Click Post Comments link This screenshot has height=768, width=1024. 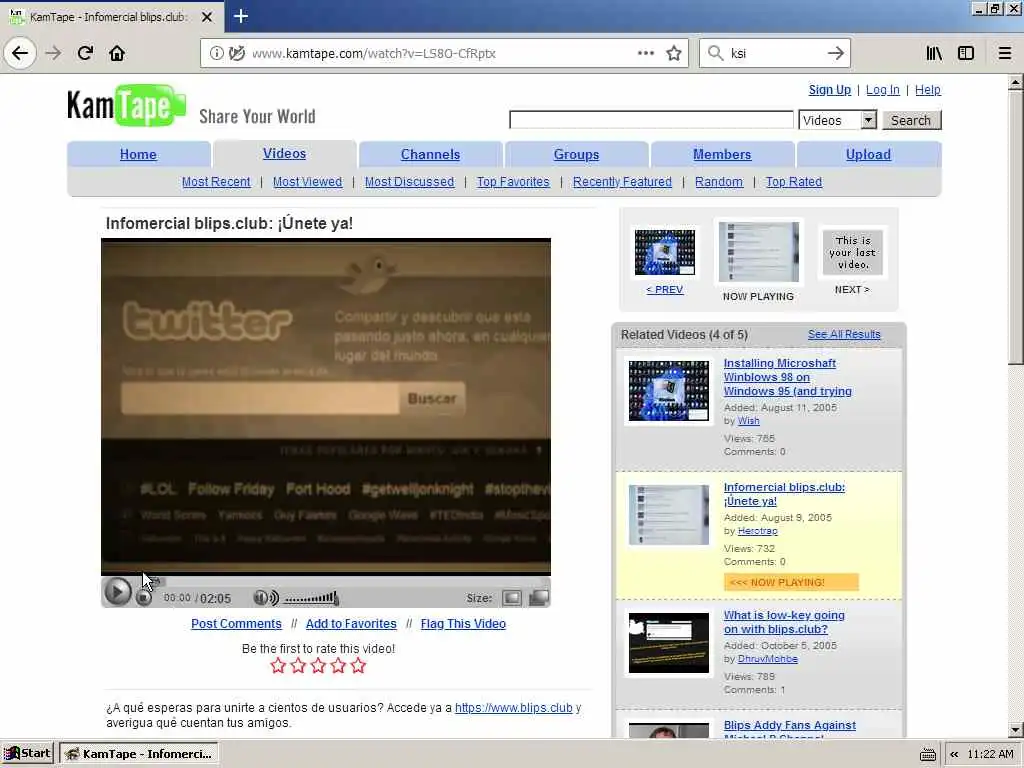[236, 624]
